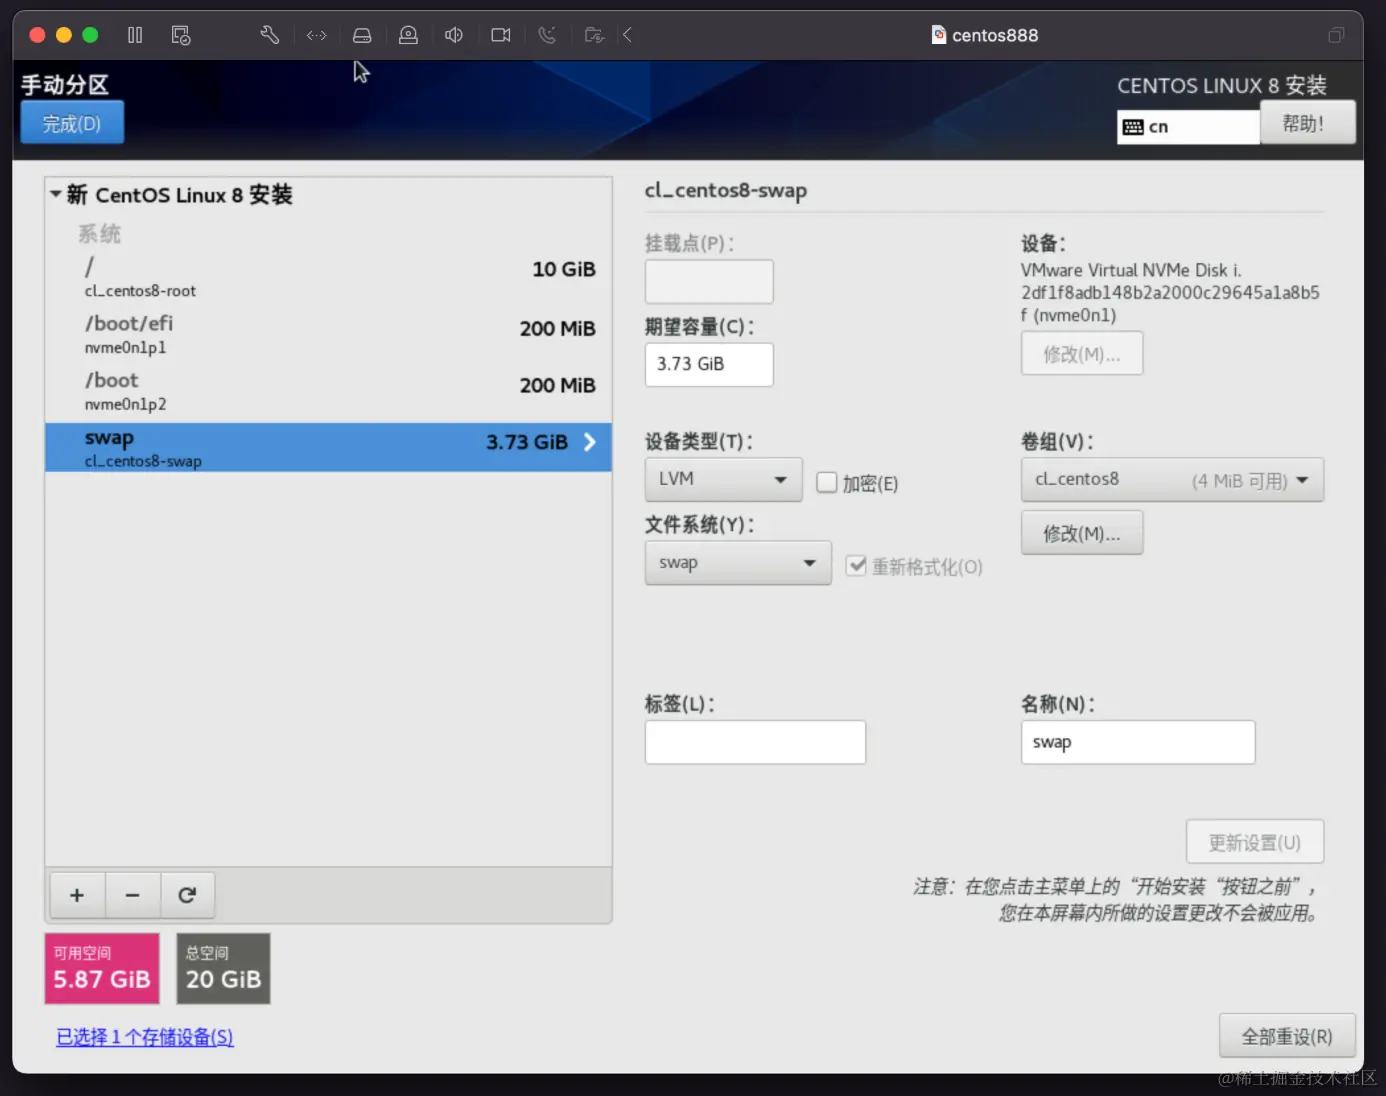The height and width of the screenshot is (1096, 1386).
Task: Click the 更新设置(U) button
Action: pos(1255,842)
